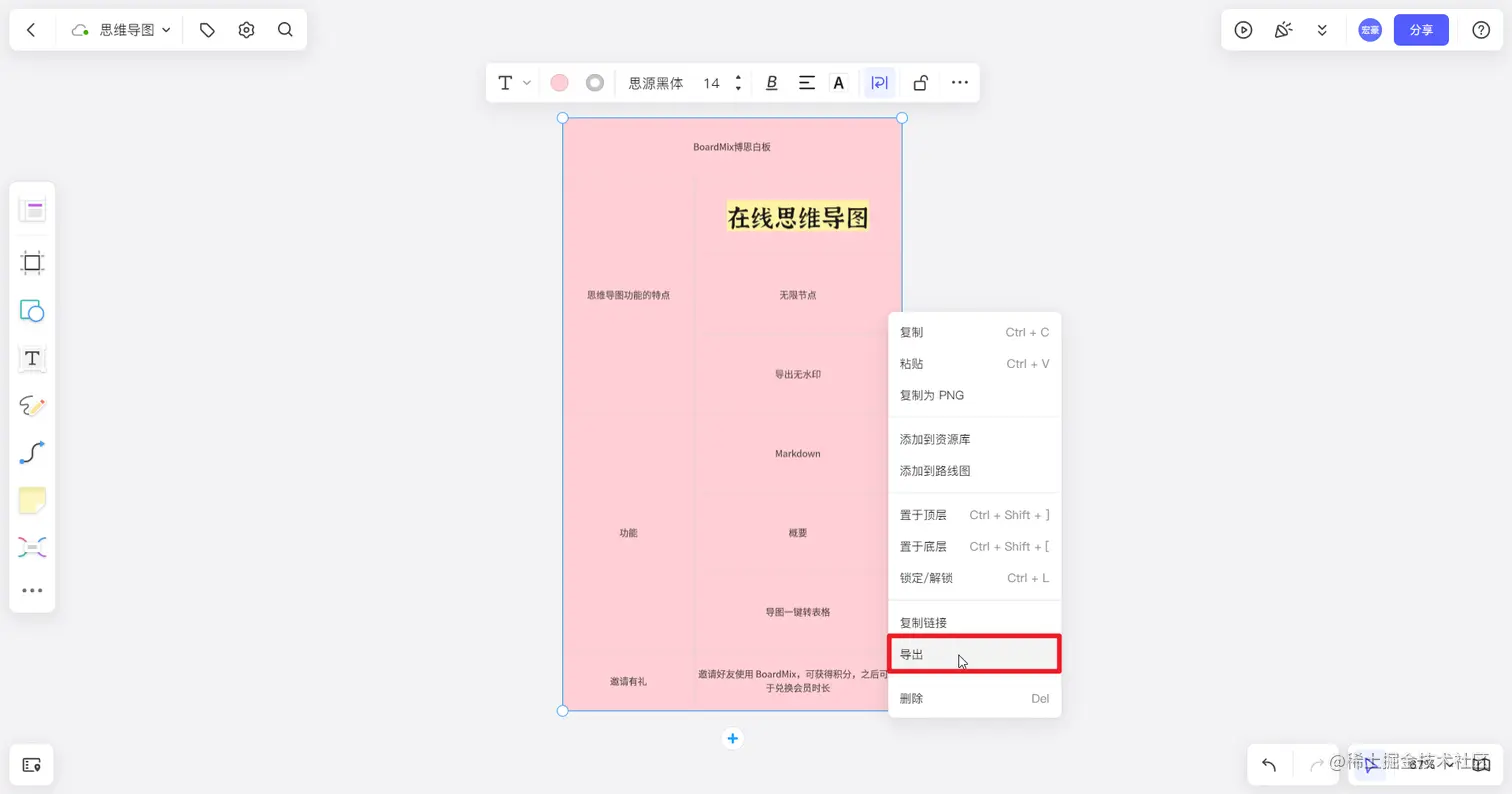Viewport: 1512px width, 794px height.
Task: Click the 宏豪 user avatar
Action: point(1369,30)
